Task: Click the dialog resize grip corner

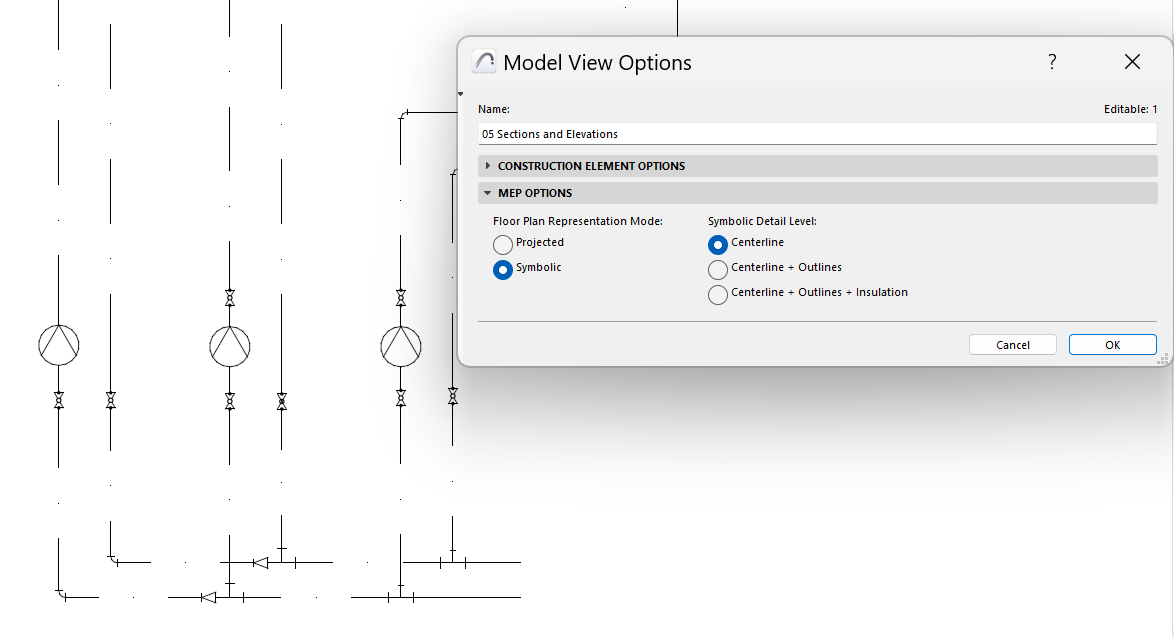Action: [x=1164, y=359]
